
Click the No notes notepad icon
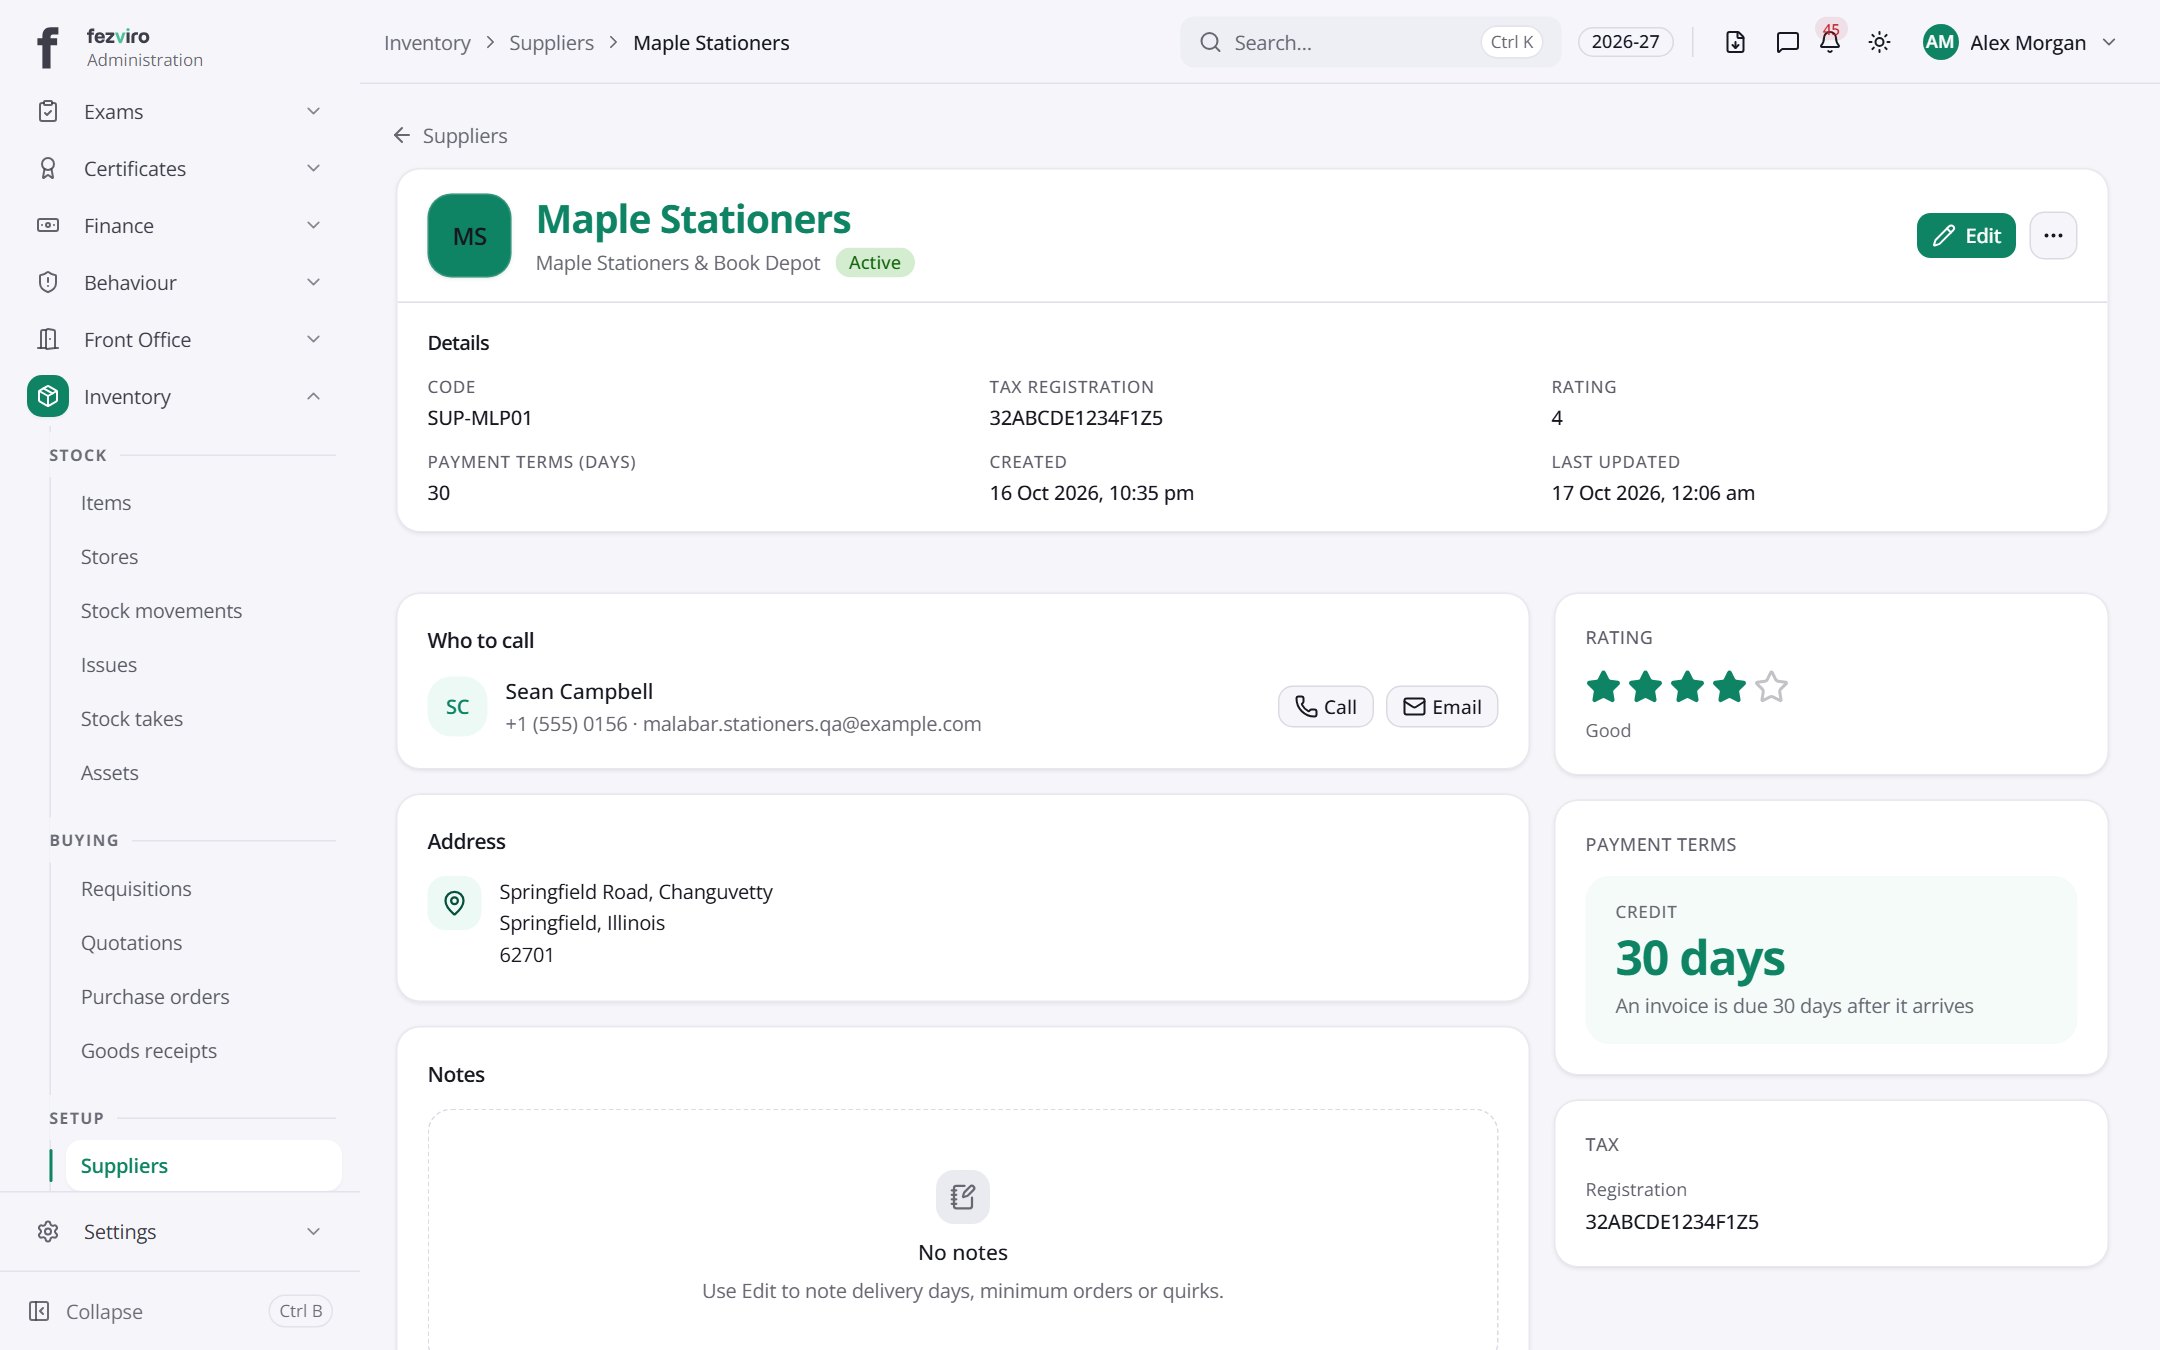coord(962,1197)
